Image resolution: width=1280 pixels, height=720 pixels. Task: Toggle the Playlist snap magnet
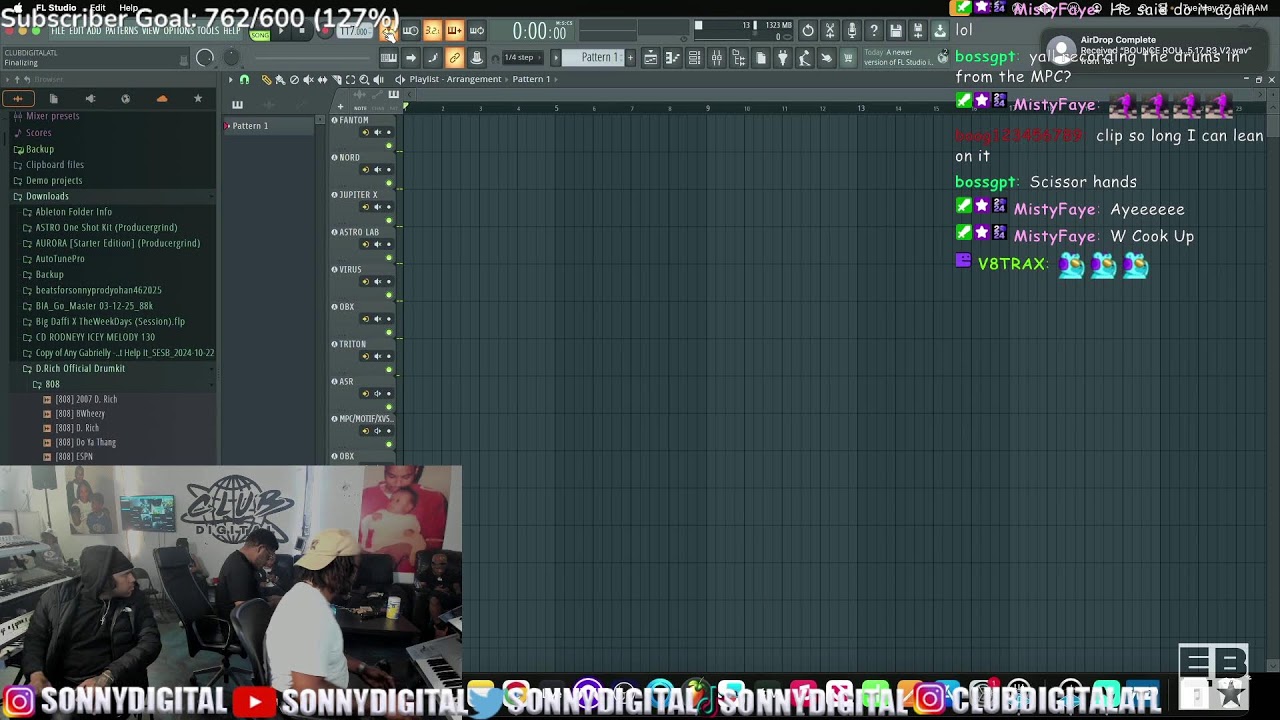pyautogui.click(x=244, y=79)
